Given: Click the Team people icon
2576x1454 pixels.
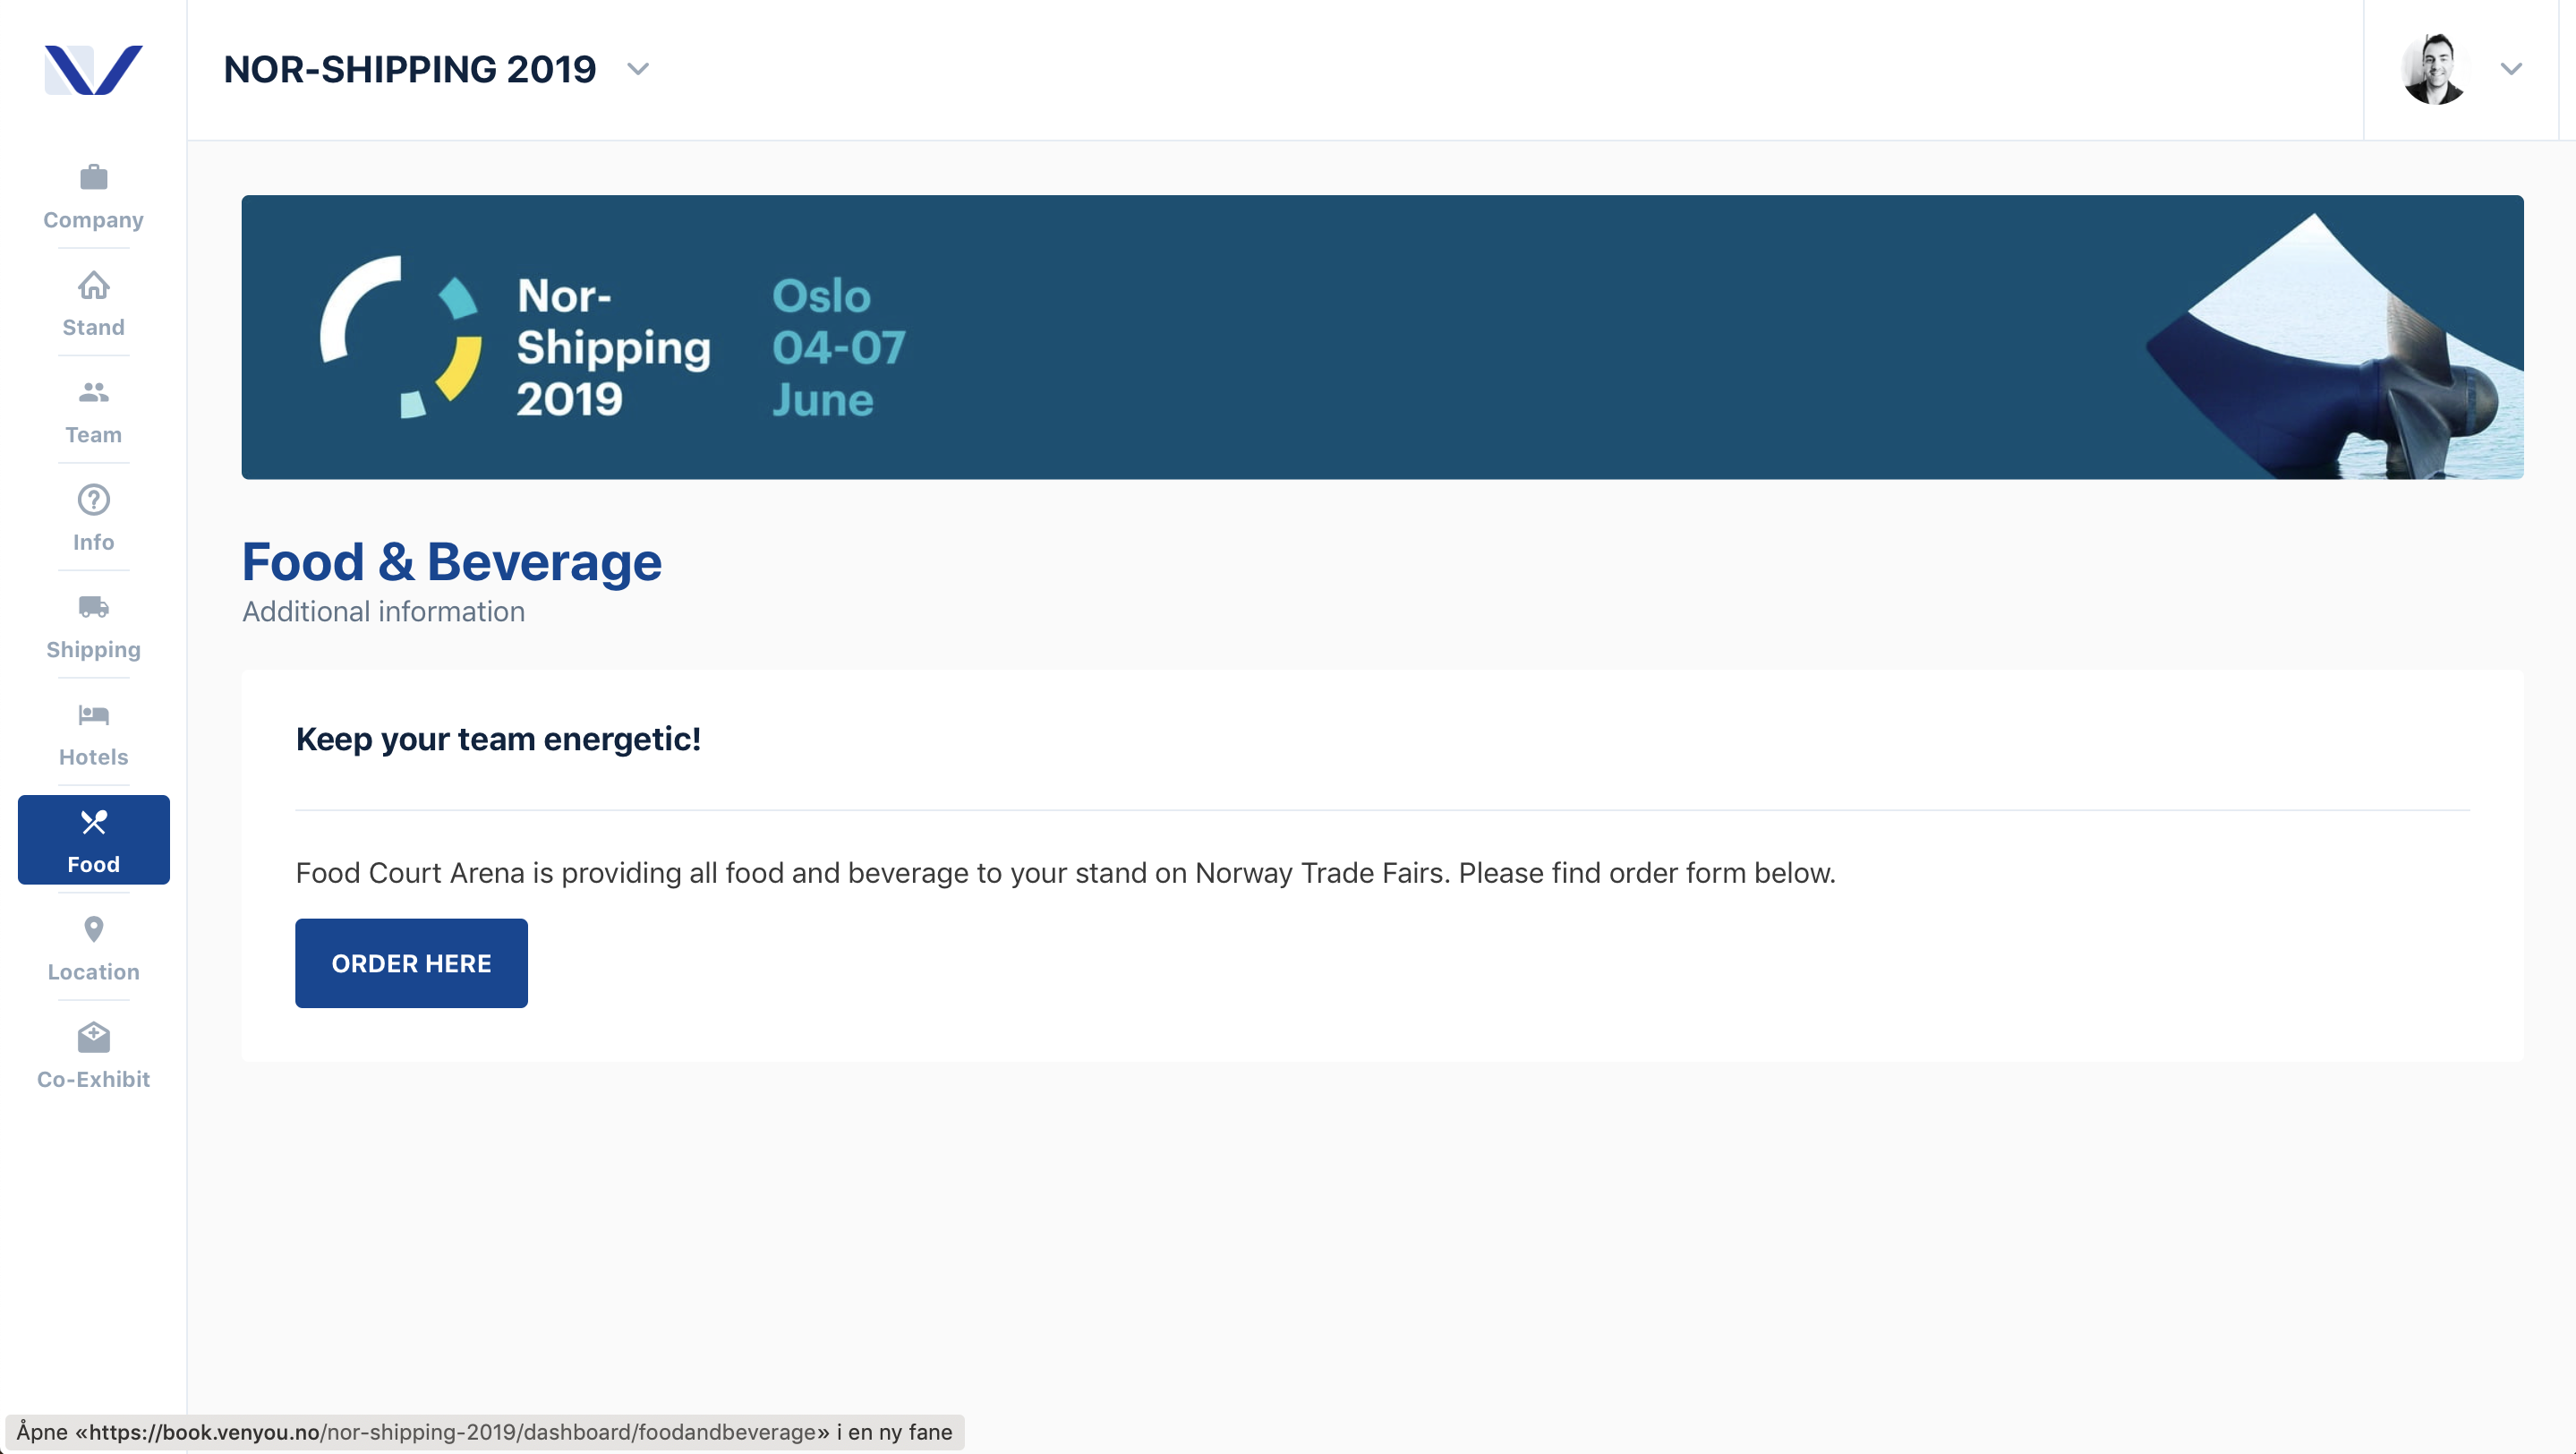Looking at the screenshot, I should pyautogui.click(x=93, y=393).
